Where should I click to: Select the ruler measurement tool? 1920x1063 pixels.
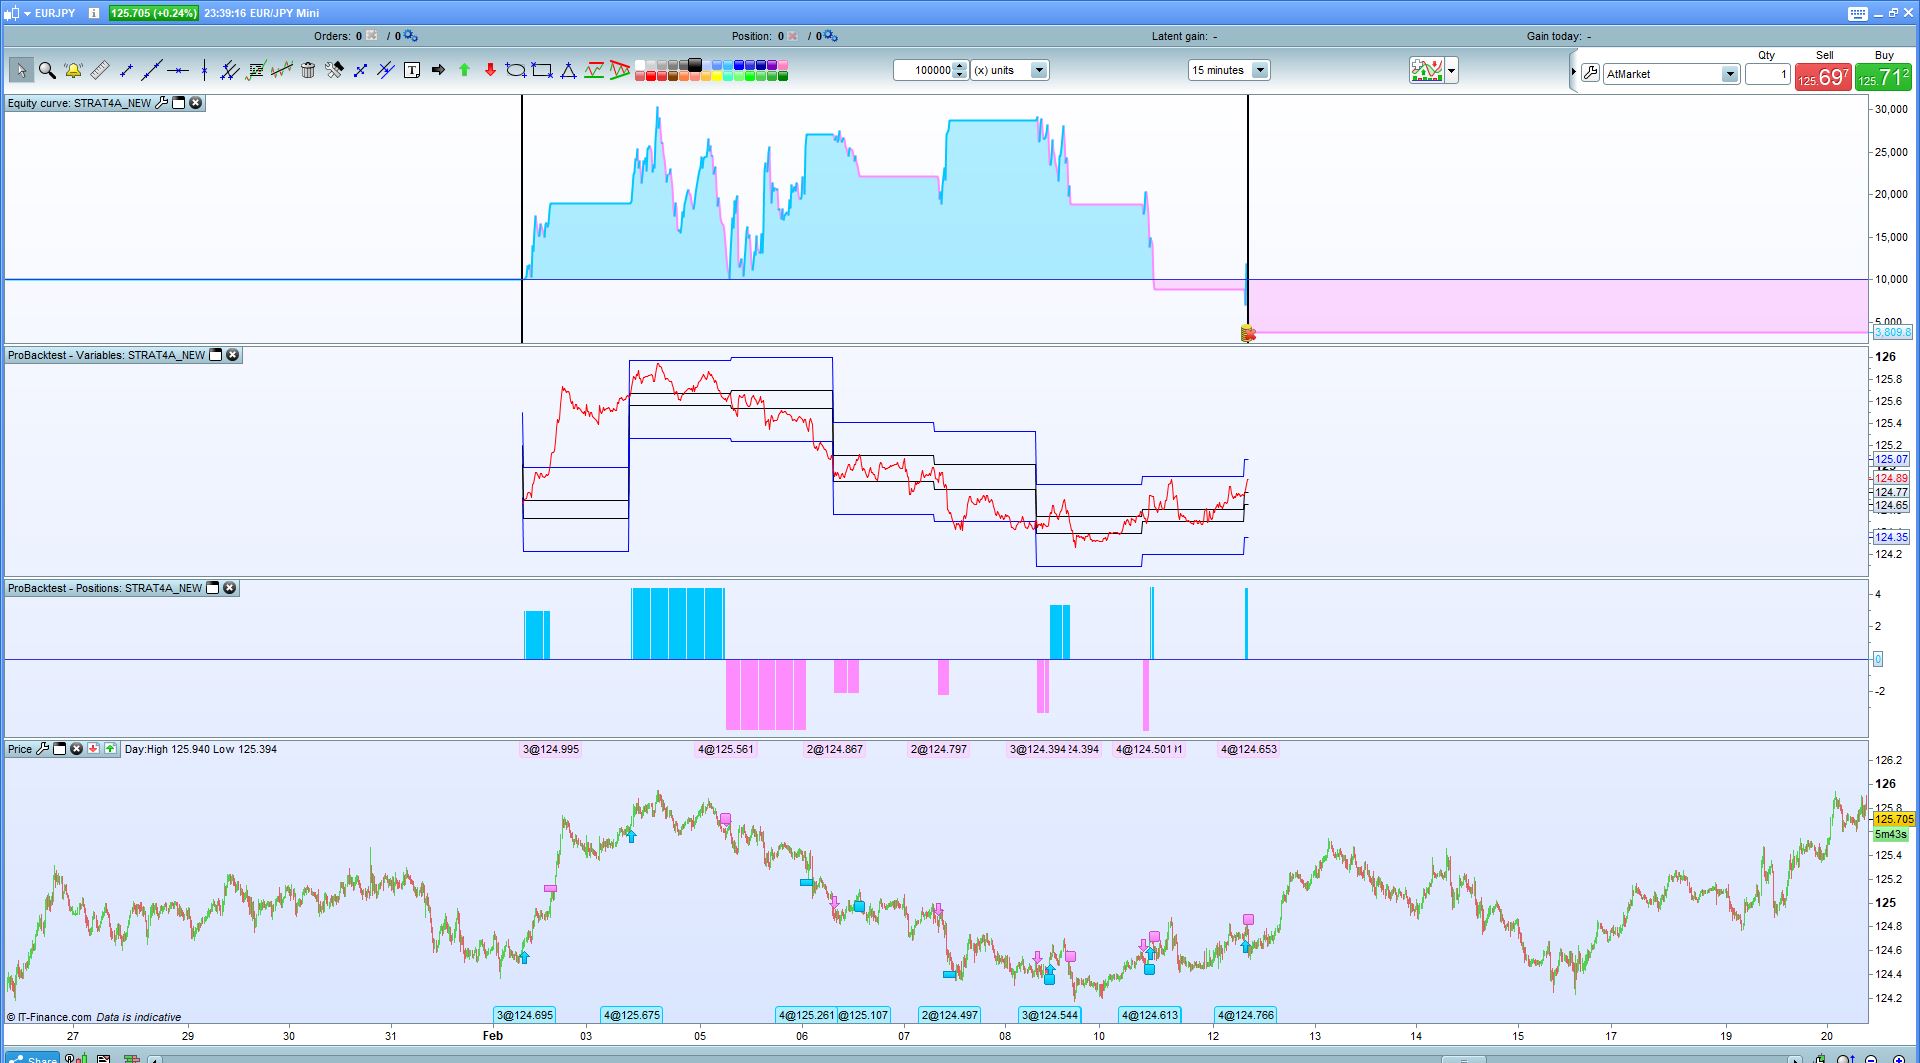coord(99,70)
